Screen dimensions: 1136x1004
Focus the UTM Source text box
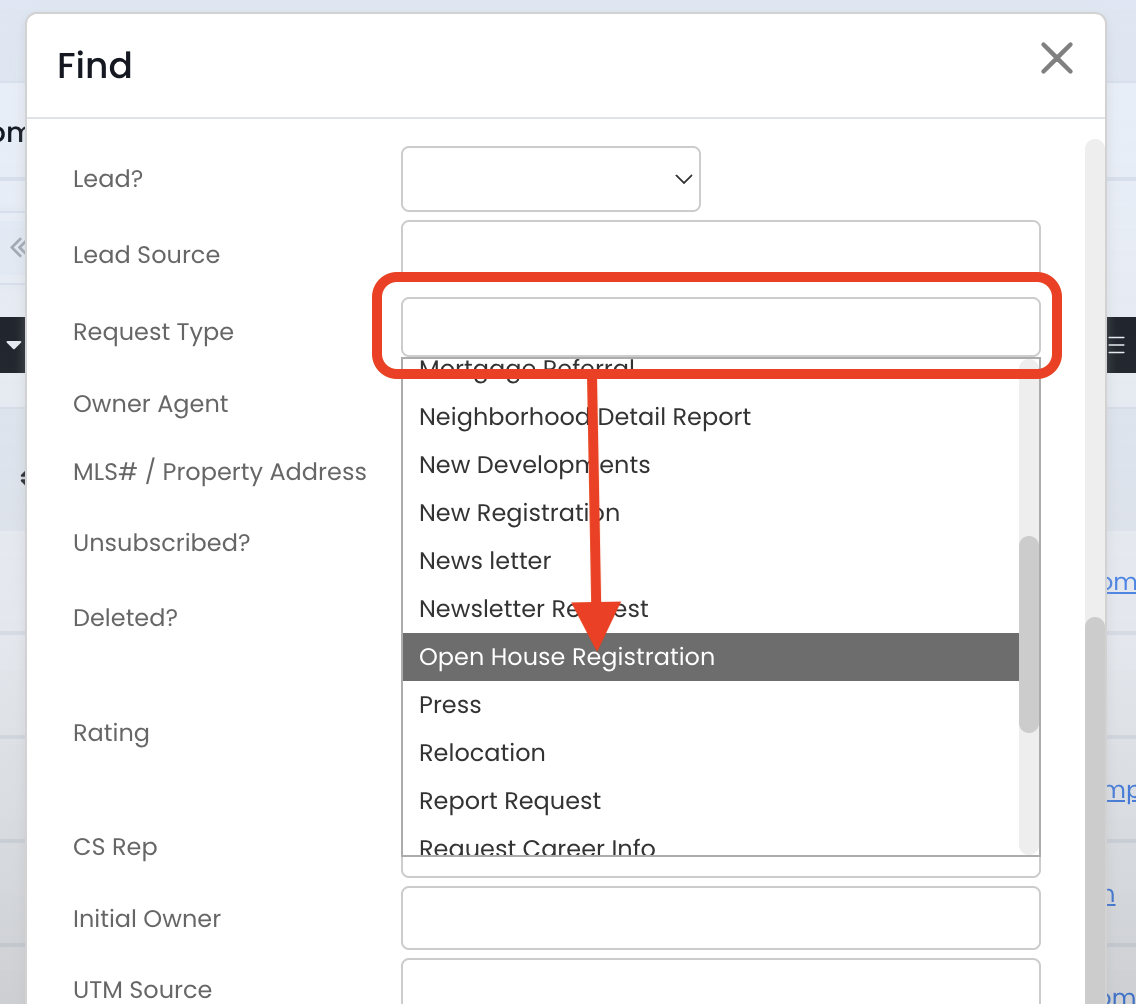coord(720,985)
